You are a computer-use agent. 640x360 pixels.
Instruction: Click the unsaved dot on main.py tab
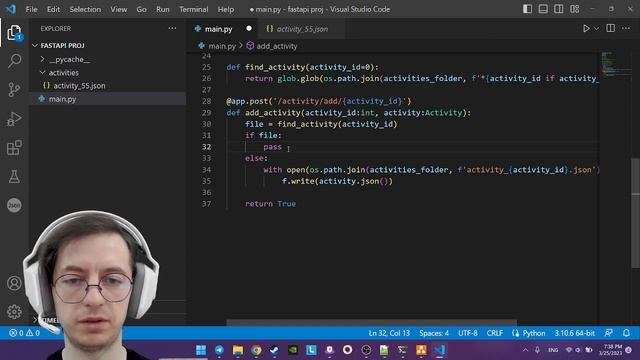[249, 29]
